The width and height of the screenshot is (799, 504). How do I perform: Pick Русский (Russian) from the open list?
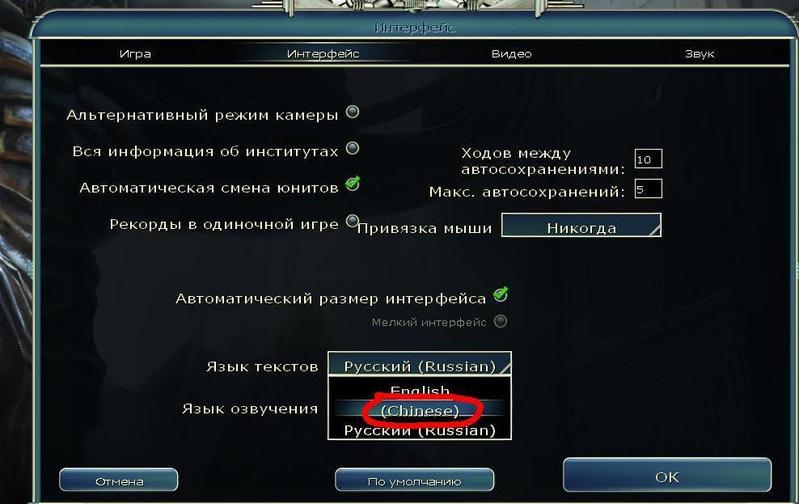point(419,430)
